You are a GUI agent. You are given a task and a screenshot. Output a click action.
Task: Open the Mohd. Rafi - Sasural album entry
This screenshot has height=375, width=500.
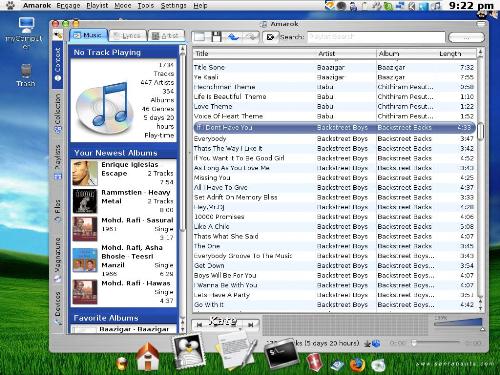(123, 229)
